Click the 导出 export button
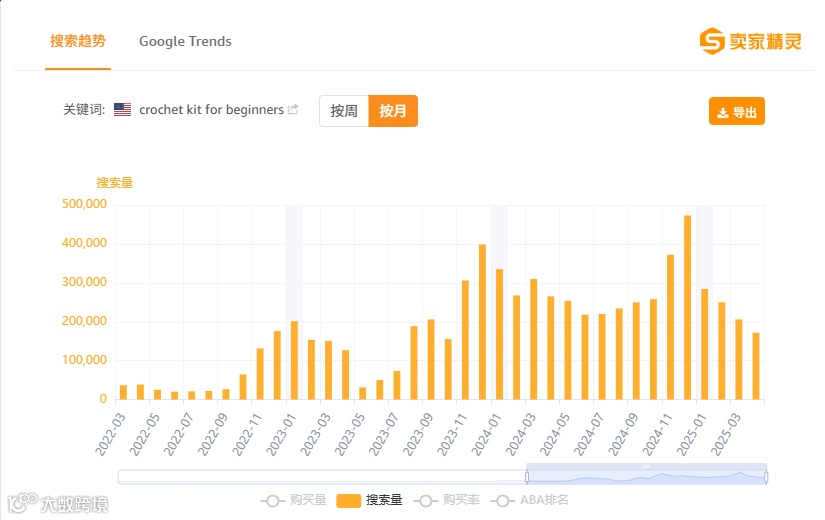 pos(737,112)
